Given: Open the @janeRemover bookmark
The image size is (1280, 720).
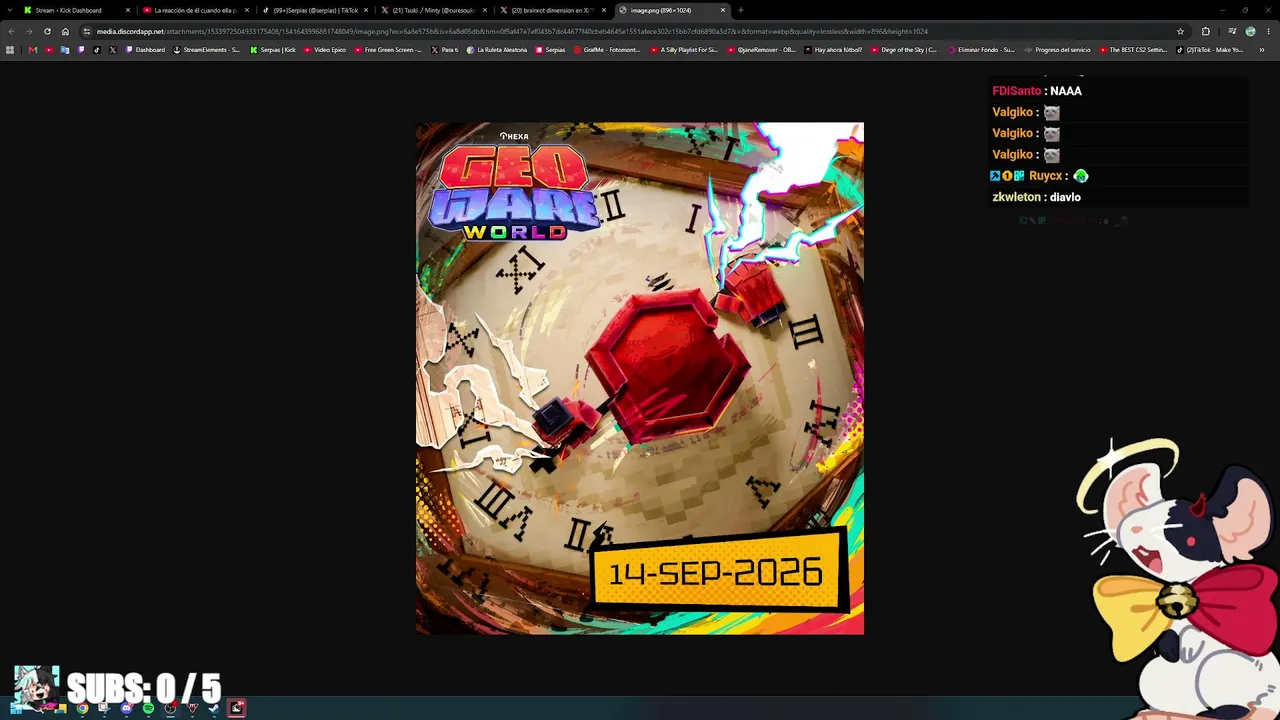Looking at the screenshot, I should [x=762, y=50].
